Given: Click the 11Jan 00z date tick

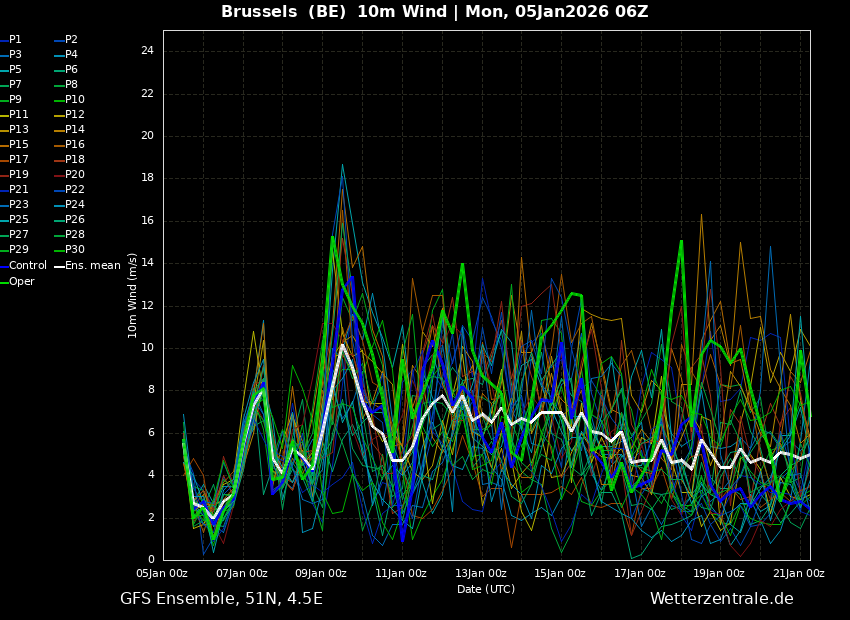Looking at the screenshot, I should [x=401, y=573].
